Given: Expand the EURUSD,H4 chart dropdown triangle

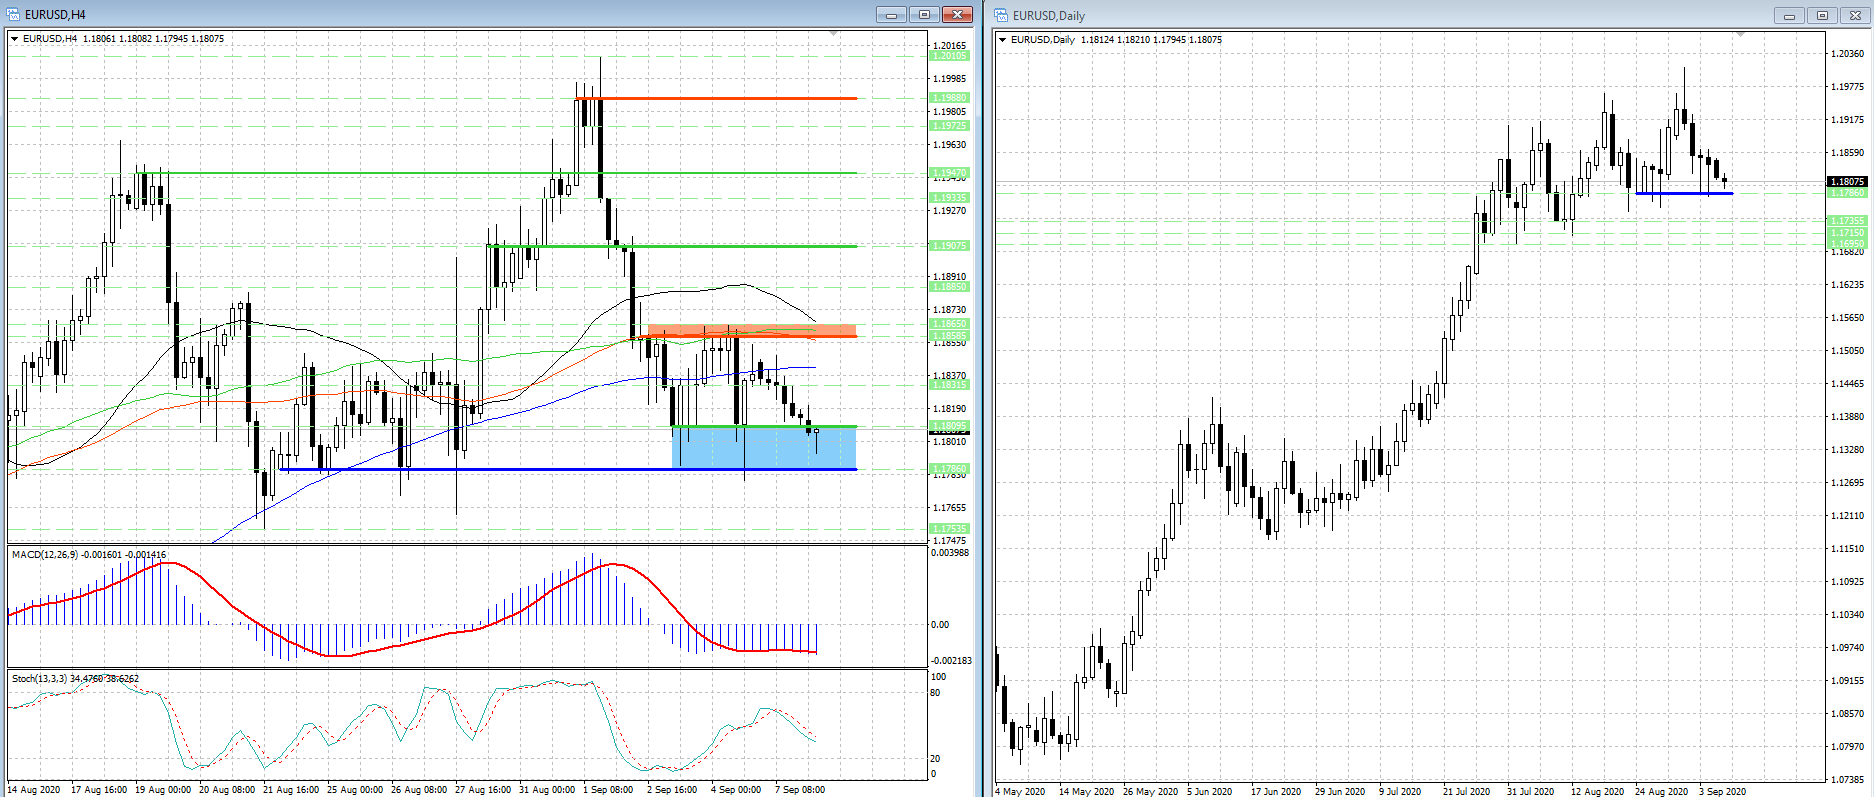Looking at the screenshot, I should click(15, 39).
